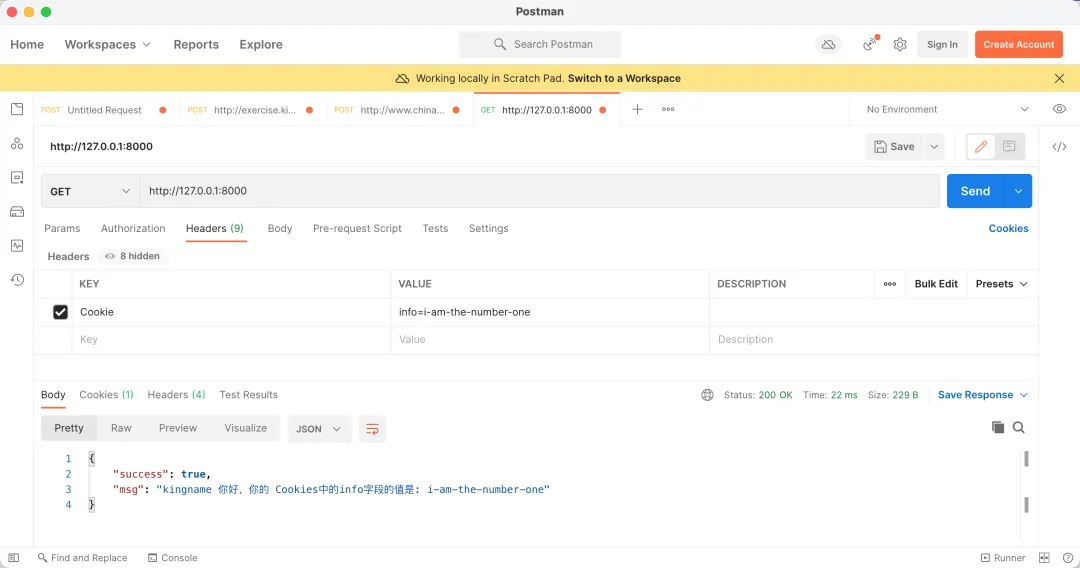Open the JSON format dropdown

(x=318, y=429)
